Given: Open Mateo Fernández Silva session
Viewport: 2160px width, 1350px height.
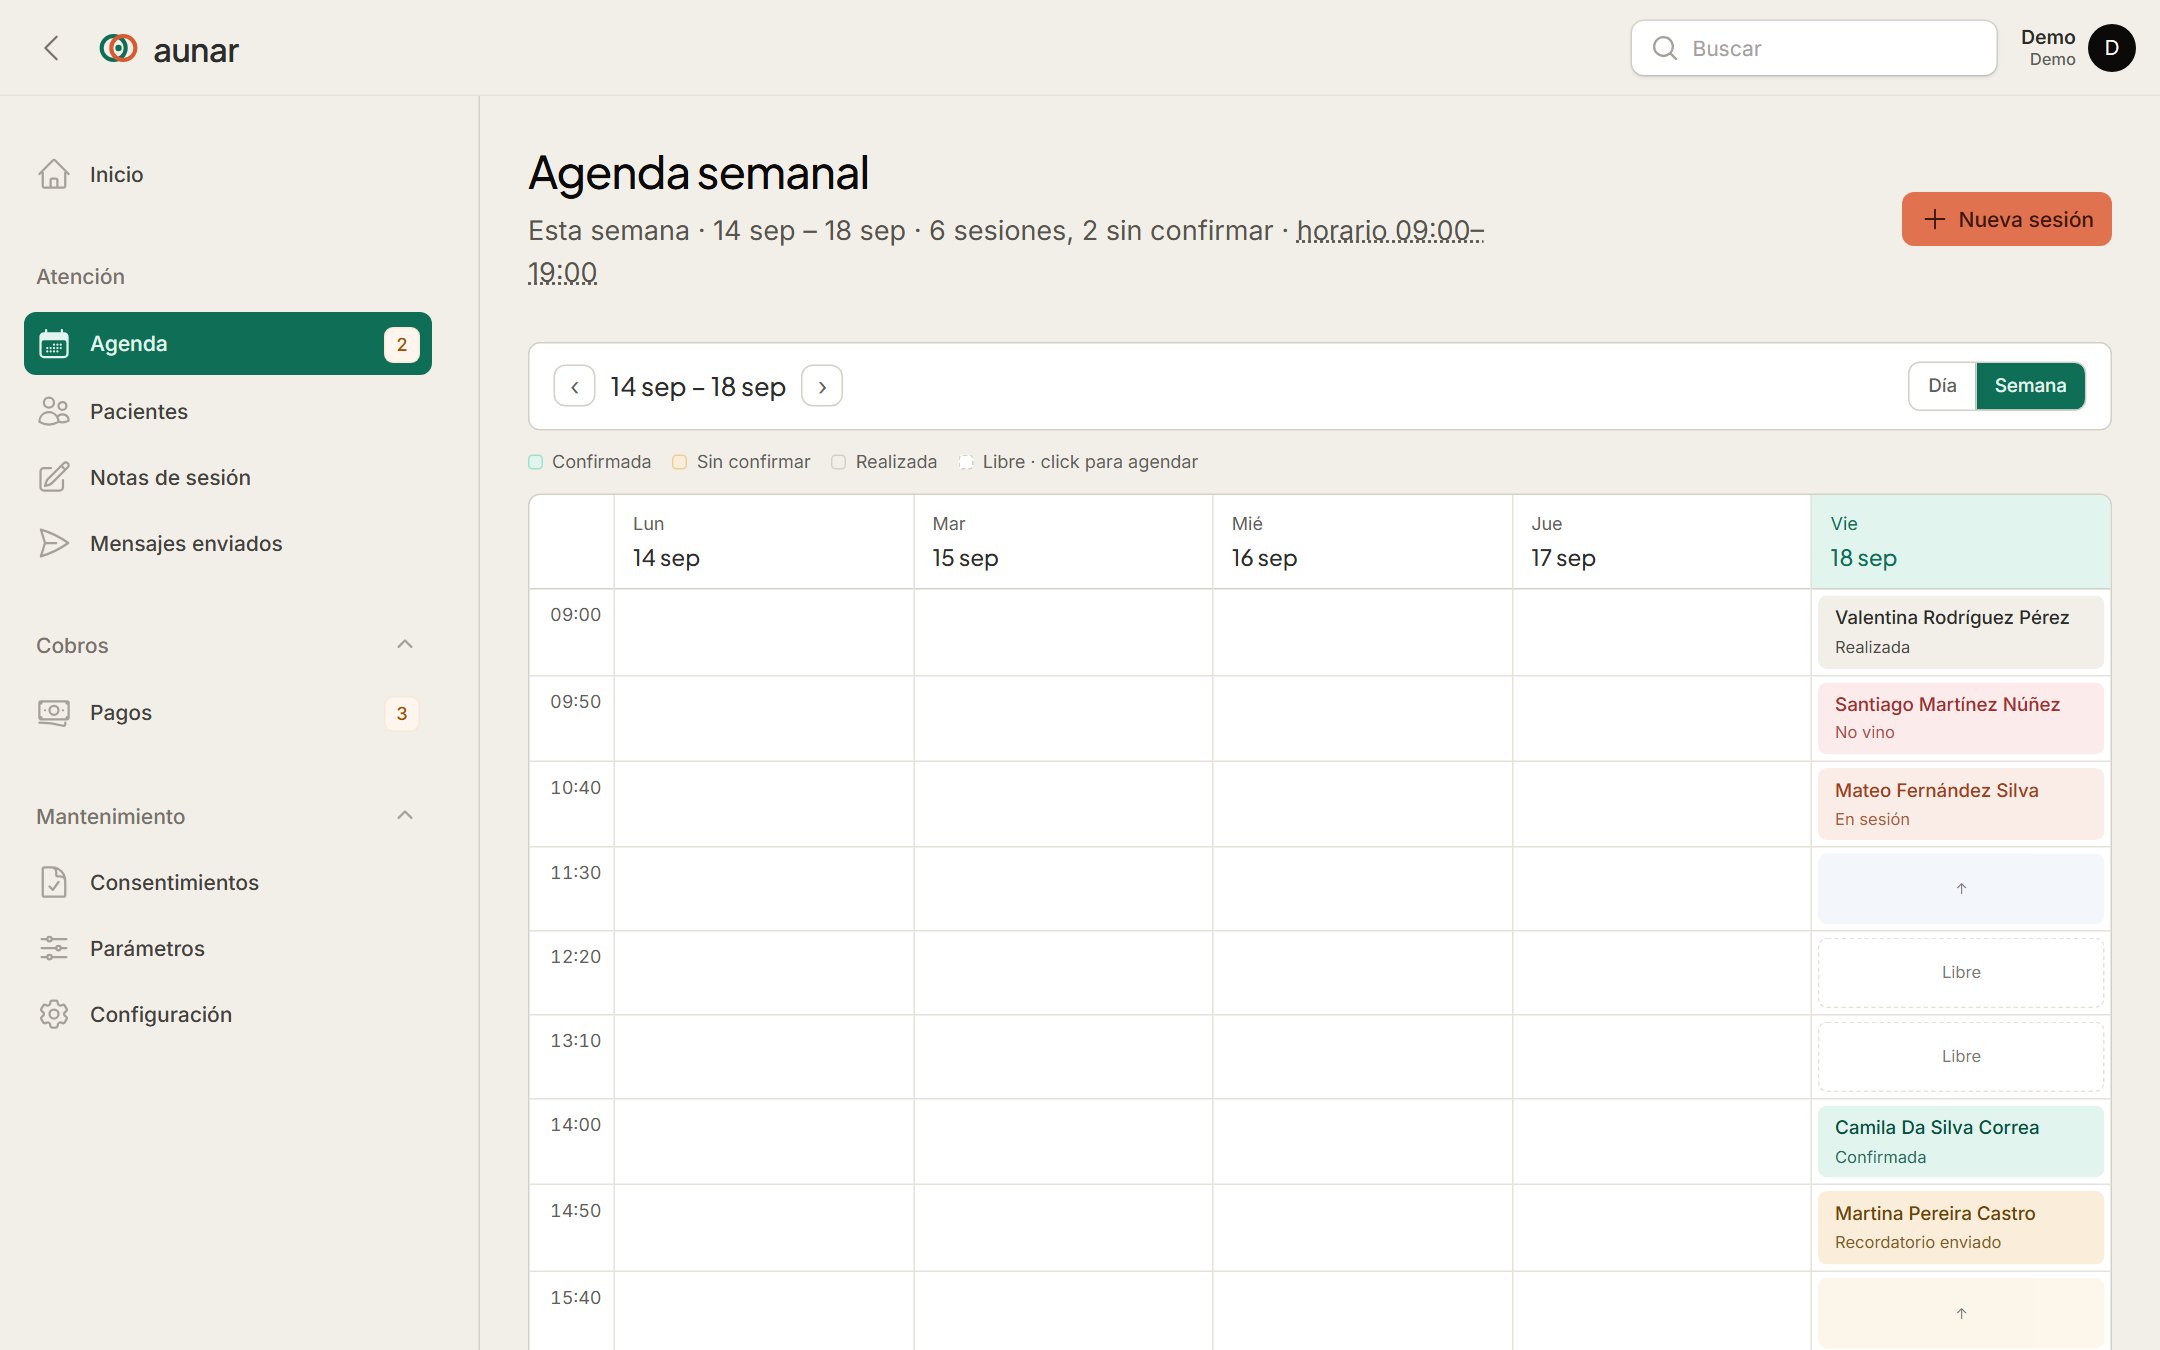Looking at the screenshot, I should pyautogui.click(x=1960, y=804).
